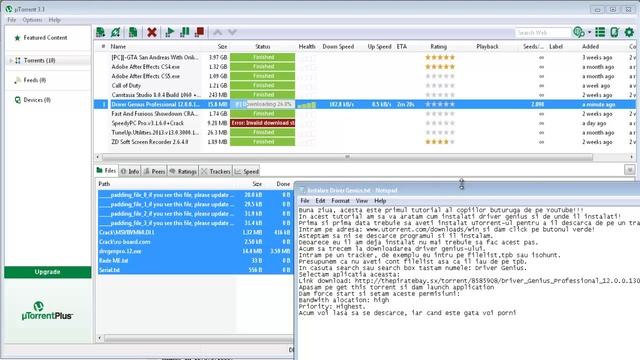Click GTA San Andreas star rating

point(440,57)
